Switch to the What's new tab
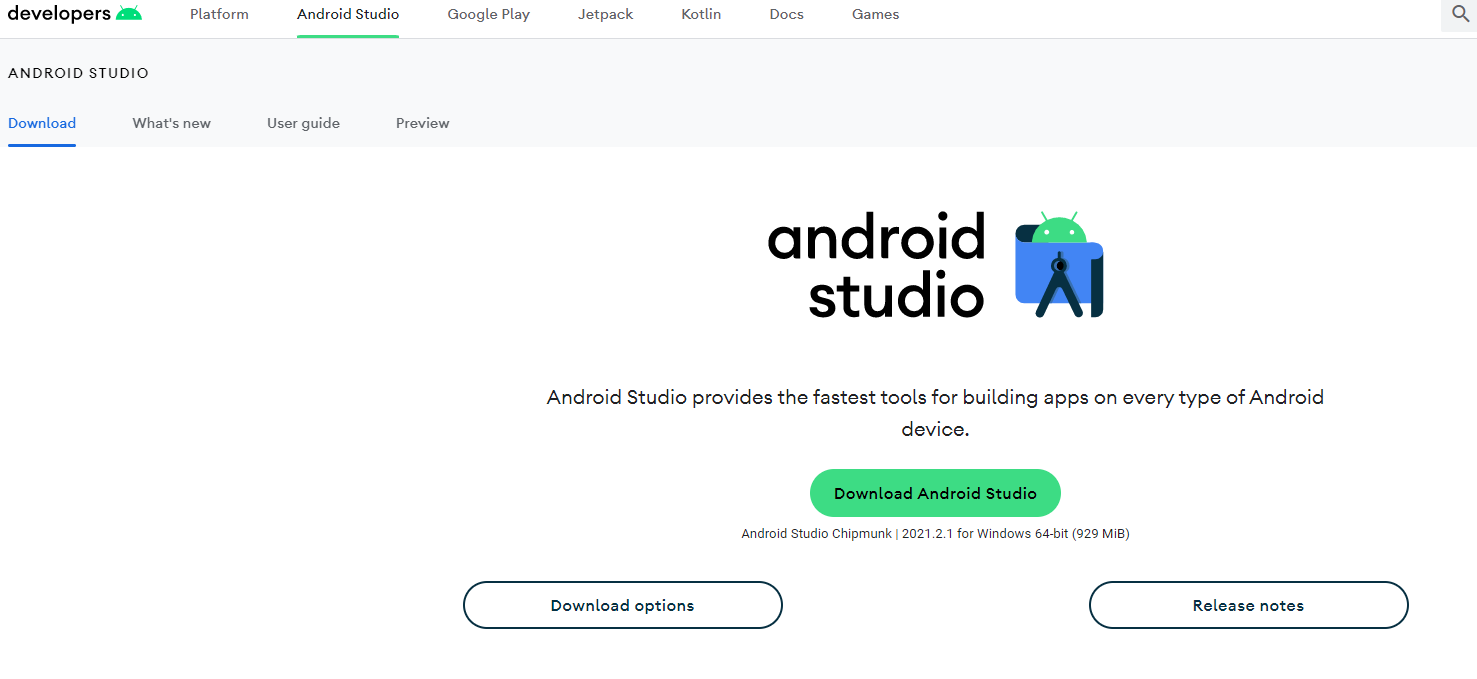The image size is (1477, 679). click(x=172, y=123)
